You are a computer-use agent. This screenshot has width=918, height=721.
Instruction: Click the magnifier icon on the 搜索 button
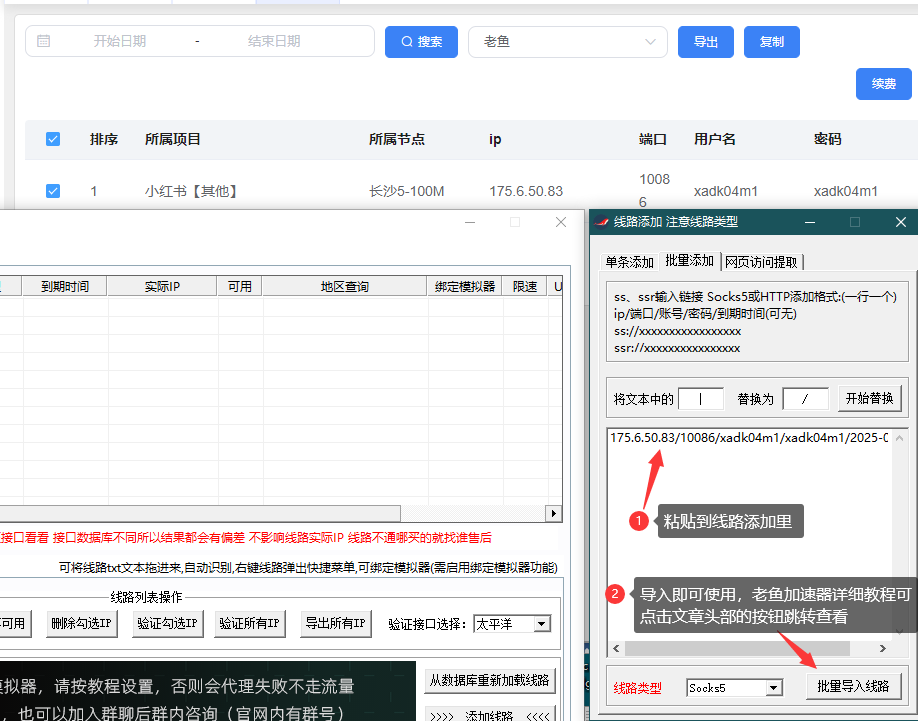pyautogui.click(x=407, y=42)
